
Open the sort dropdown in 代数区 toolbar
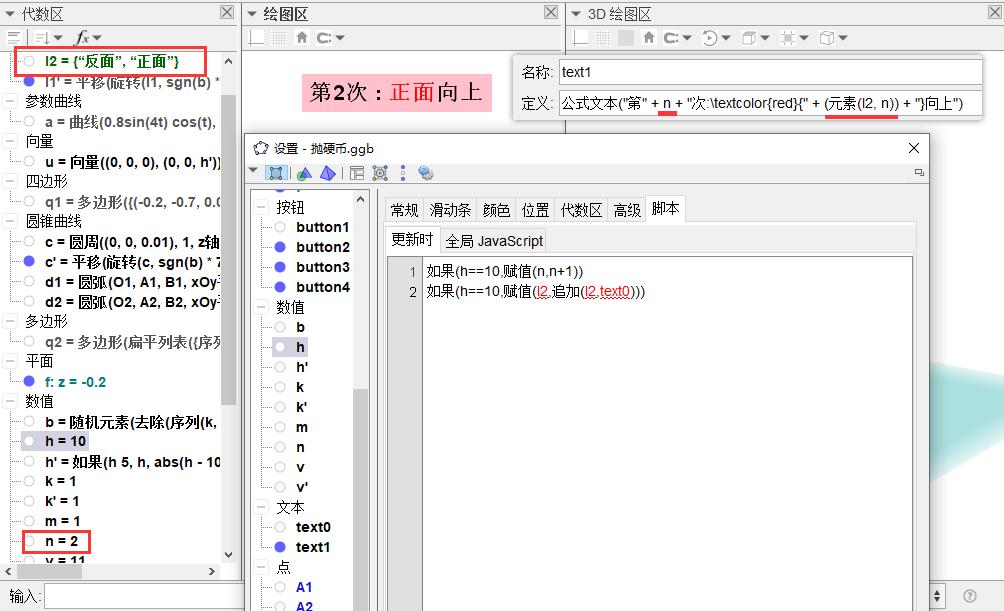coord(48,38)
